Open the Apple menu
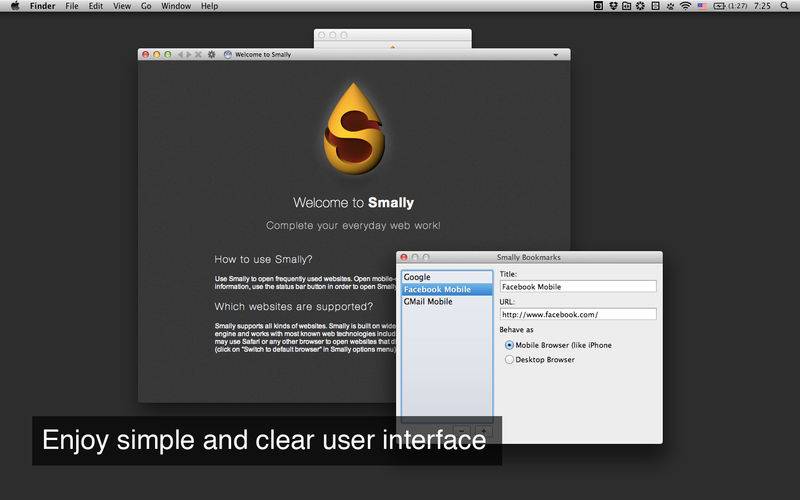Image resolution: width=800 pixels, height=500 pixels. 15,6
